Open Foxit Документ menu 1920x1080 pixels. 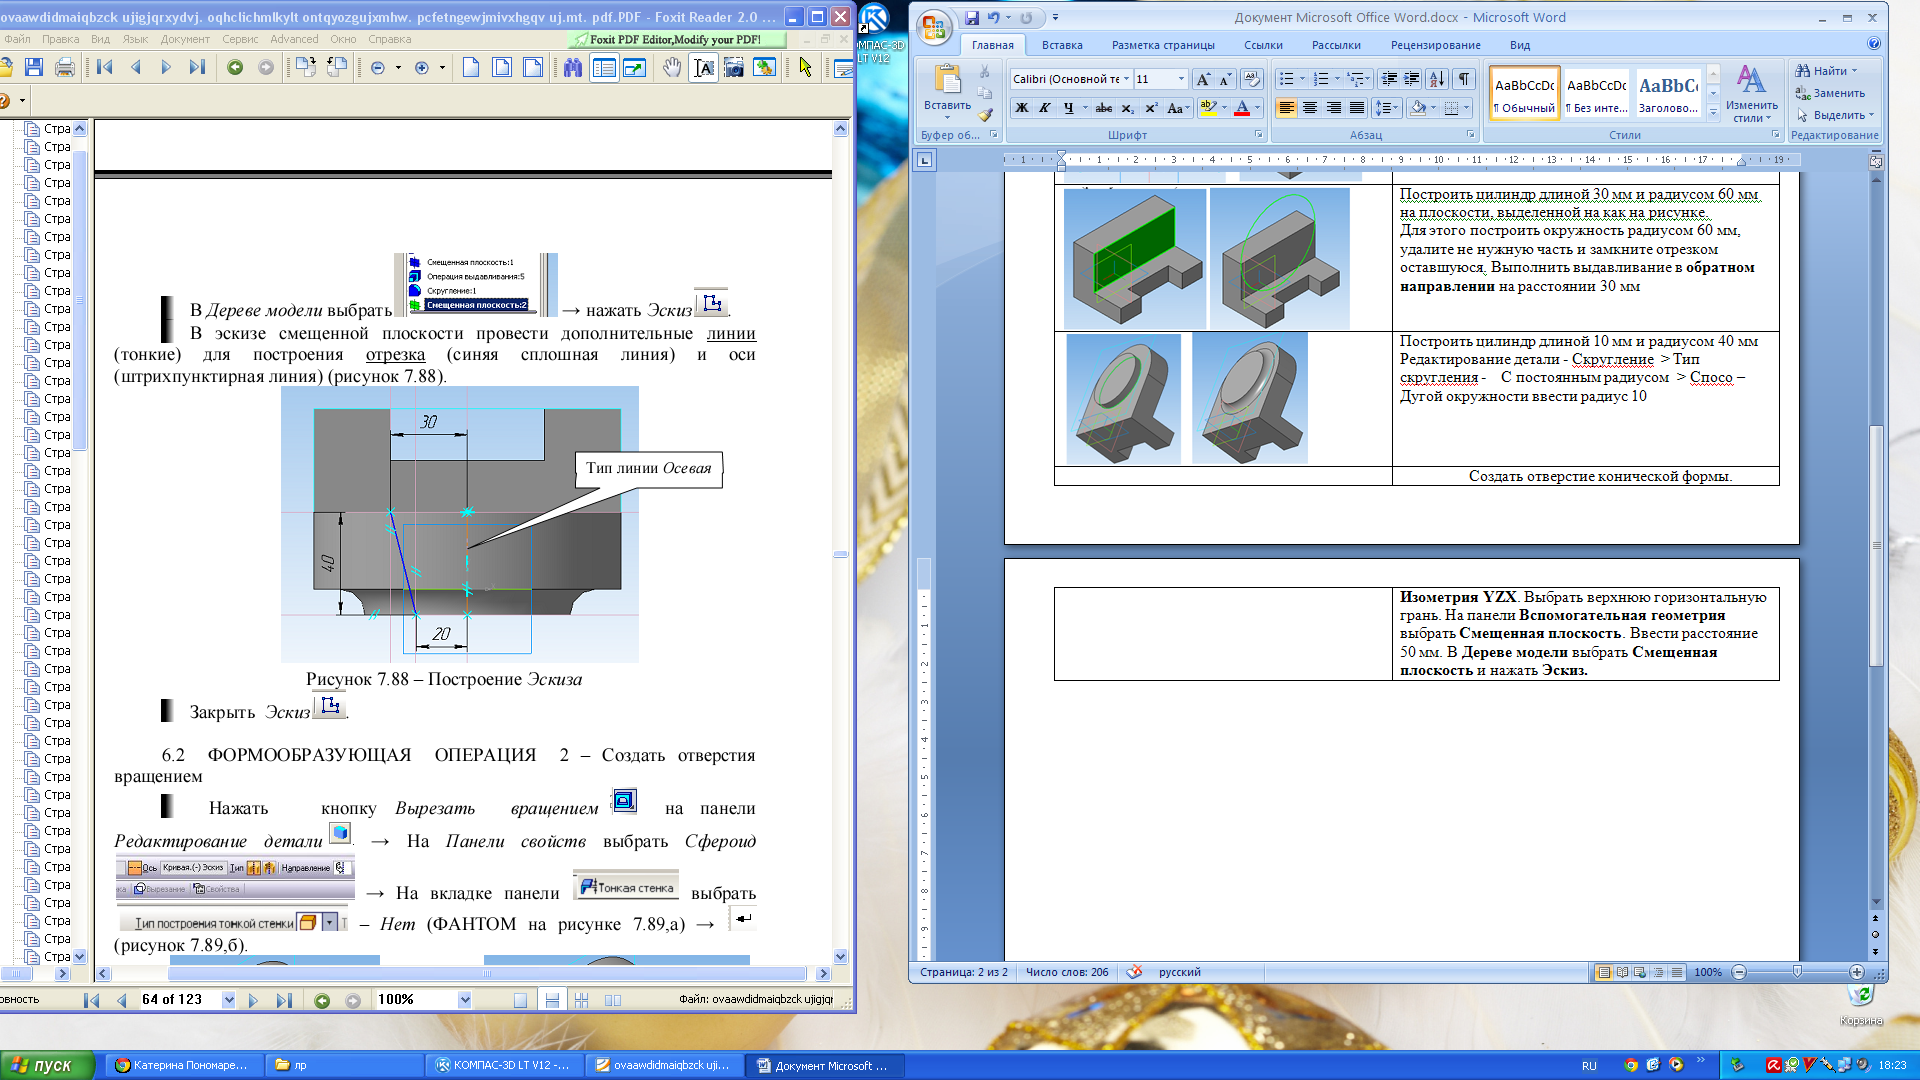[185, 39]
